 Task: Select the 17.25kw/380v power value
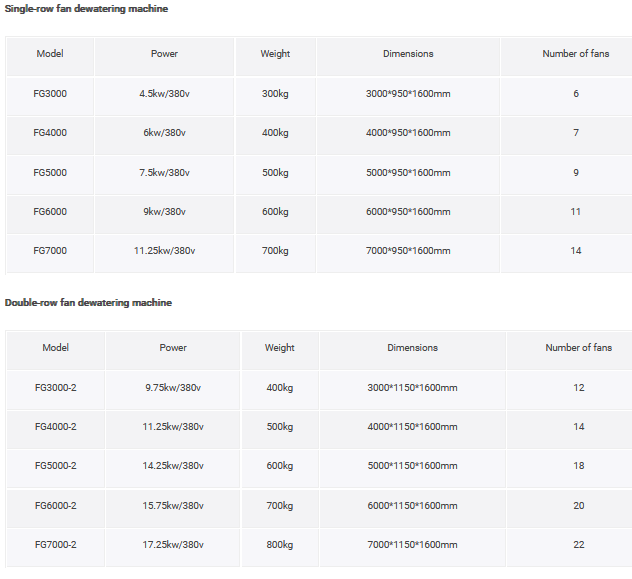pos(173,545)
